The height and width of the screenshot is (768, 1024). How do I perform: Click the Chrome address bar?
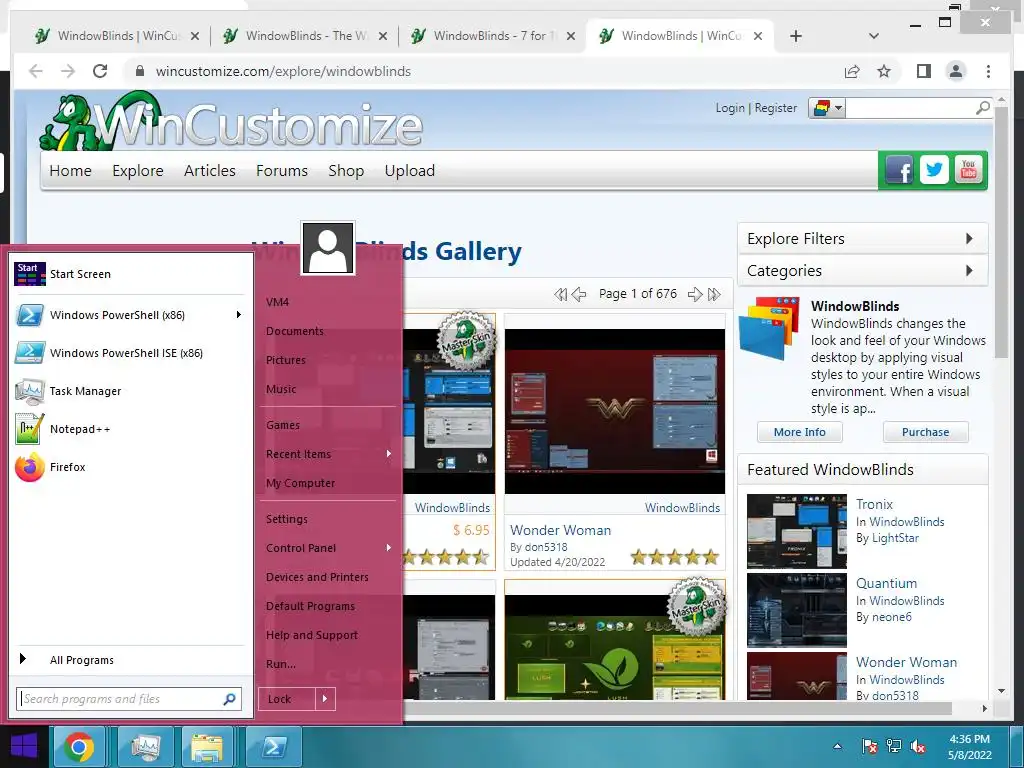pyautogui.click(x=483, y=71)
